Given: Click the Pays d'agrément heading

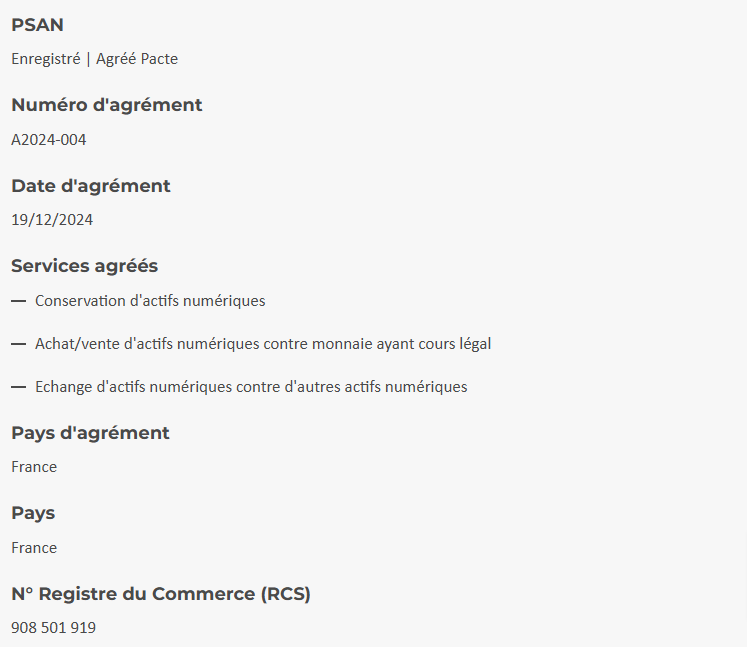Looking at the screenshot, I should 90,433.
